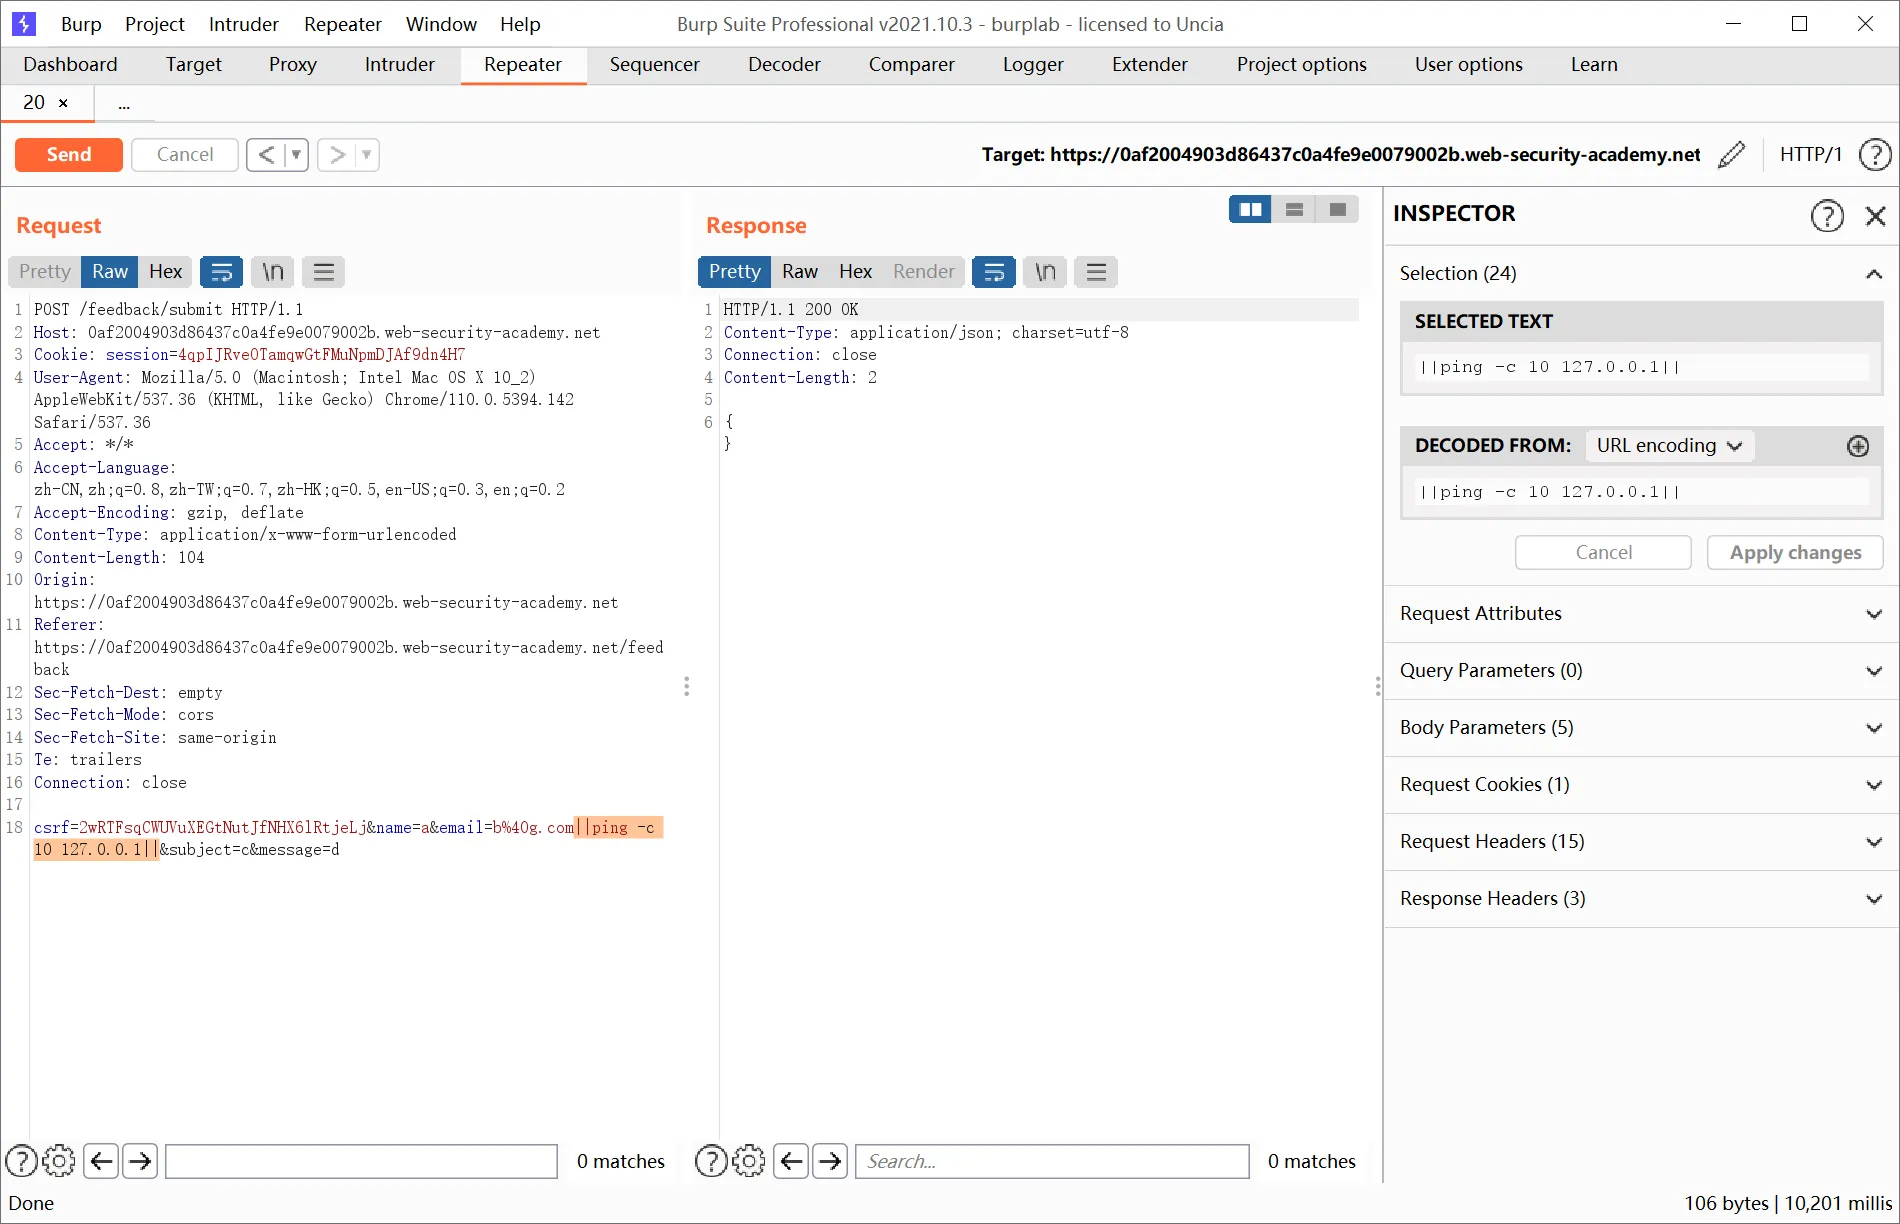Select Raw view in Request panel
Viewport: 1900px width, 1224px height.
110,272
